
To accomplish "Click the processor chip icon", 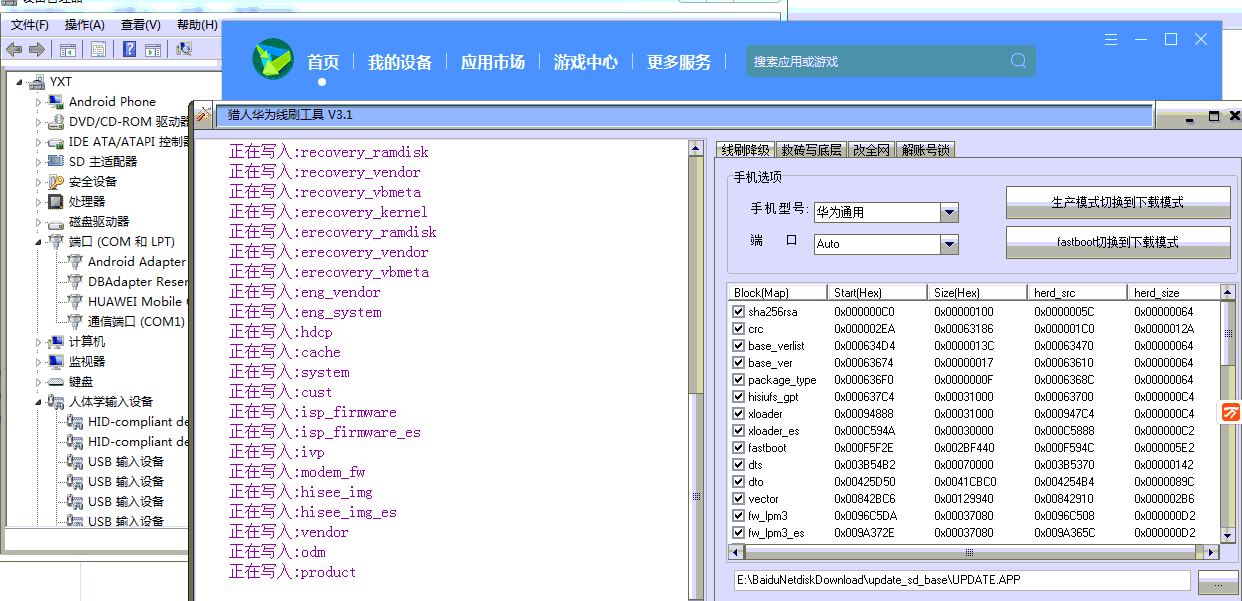I will [x=56, y=201].
